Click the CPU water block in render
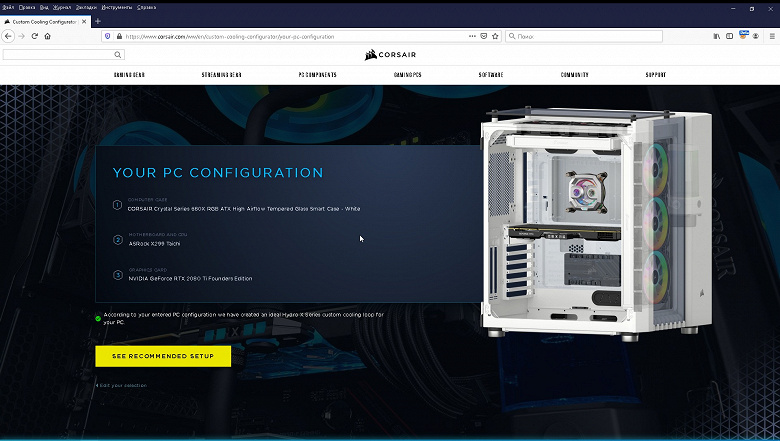The image size is (780, 441). [x=587, y=191]
